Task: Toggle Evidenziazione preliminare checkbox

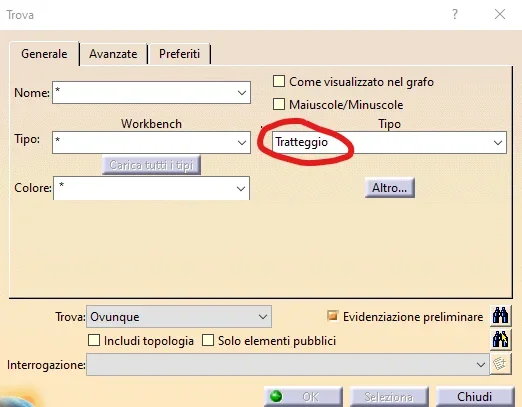Action: point(332,316)
